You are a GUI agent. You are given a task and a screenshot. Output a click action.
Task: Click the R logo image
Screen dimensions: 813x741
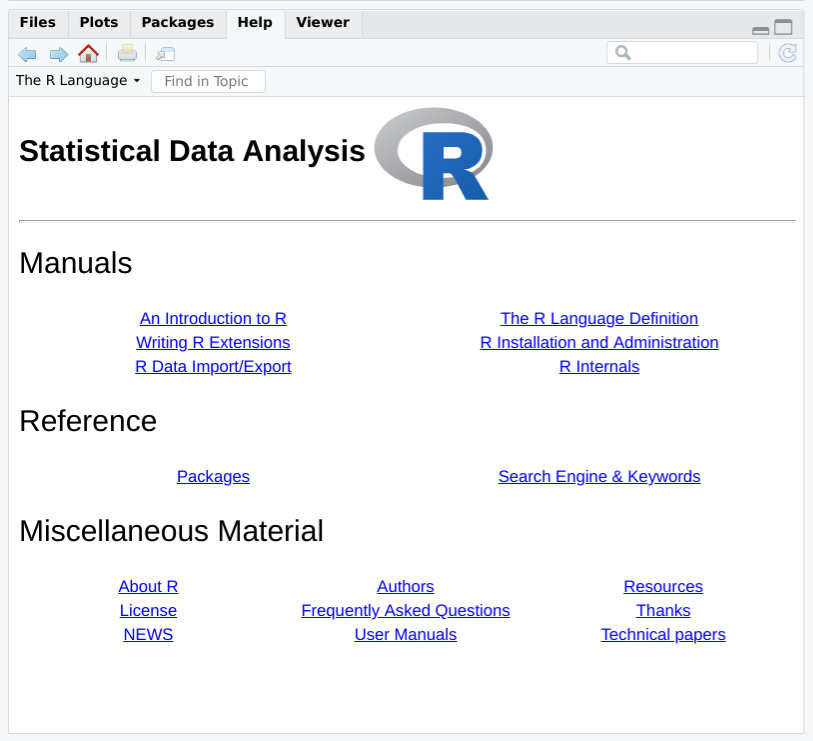[x=434, y=154]
